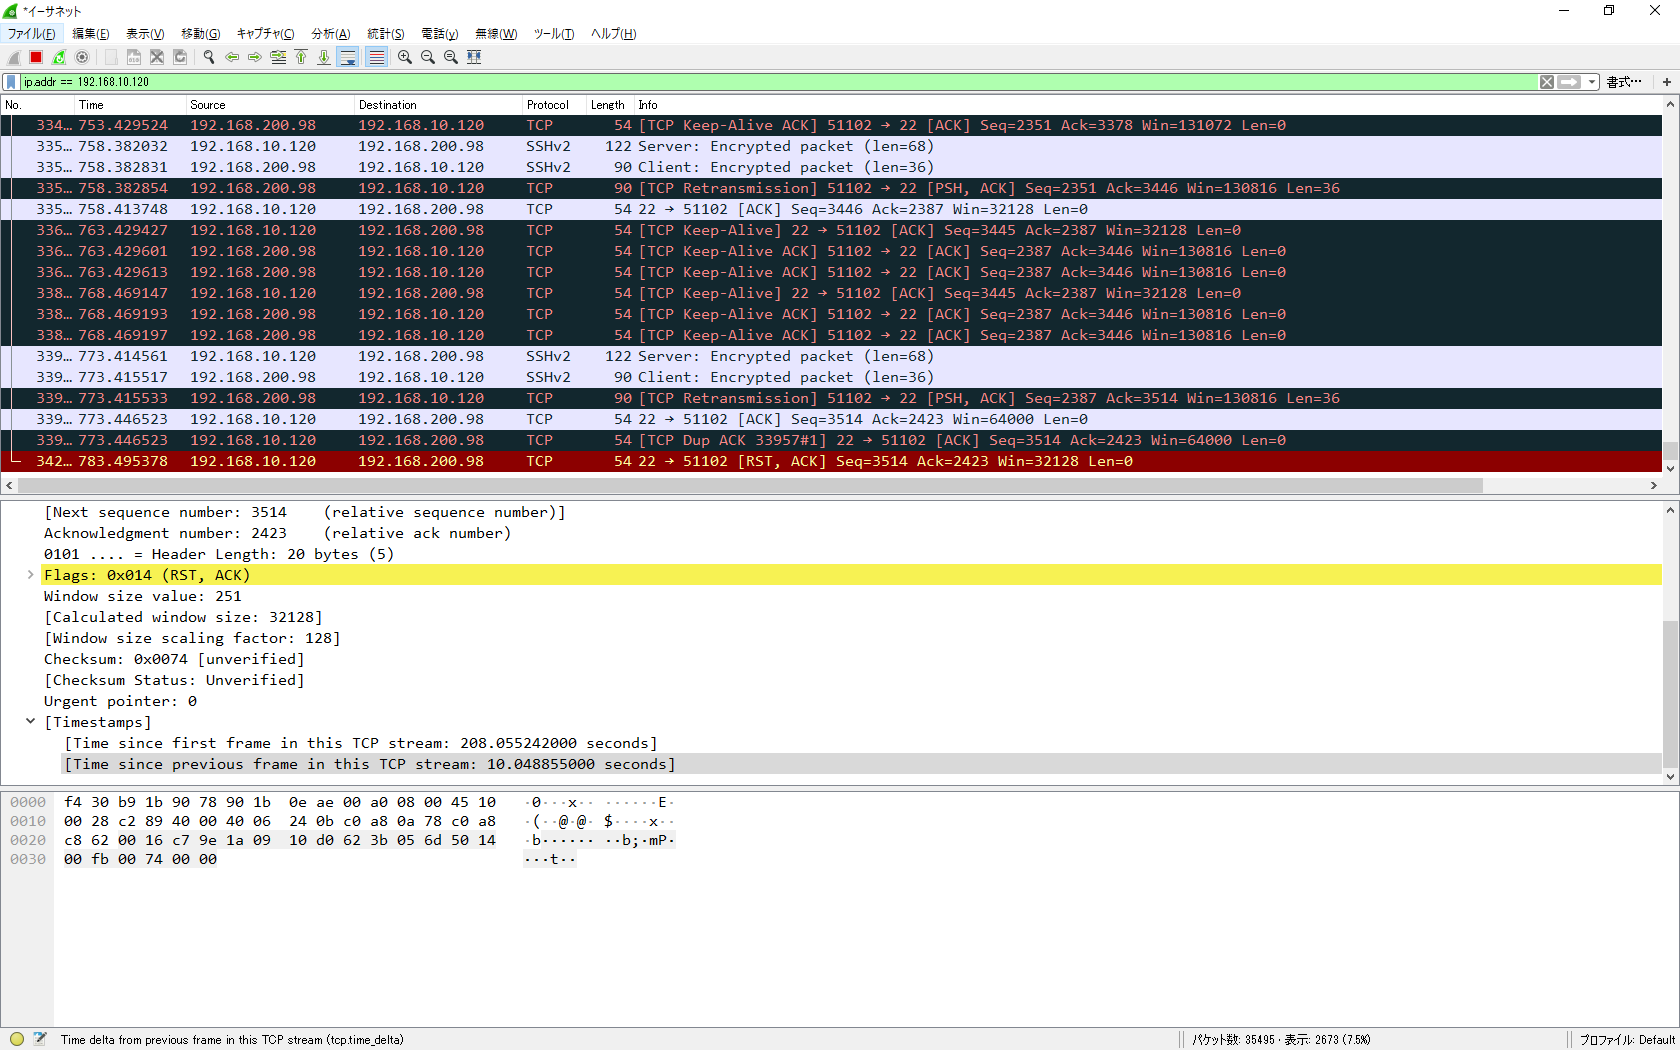Jump to the first packet
This screenshot has width=1680, height=1050.
click(x=301, y=57)
